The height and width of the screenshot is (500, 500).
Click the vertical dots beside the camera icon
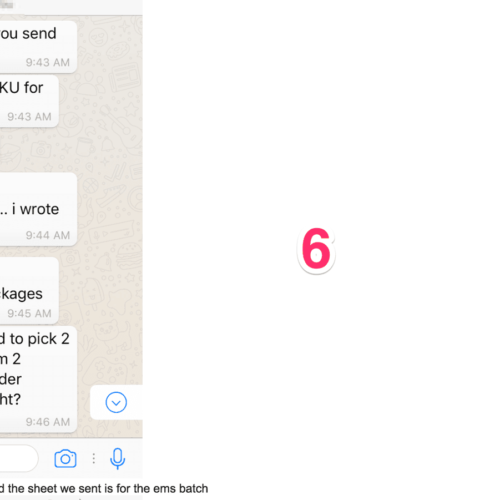[94, 458]
